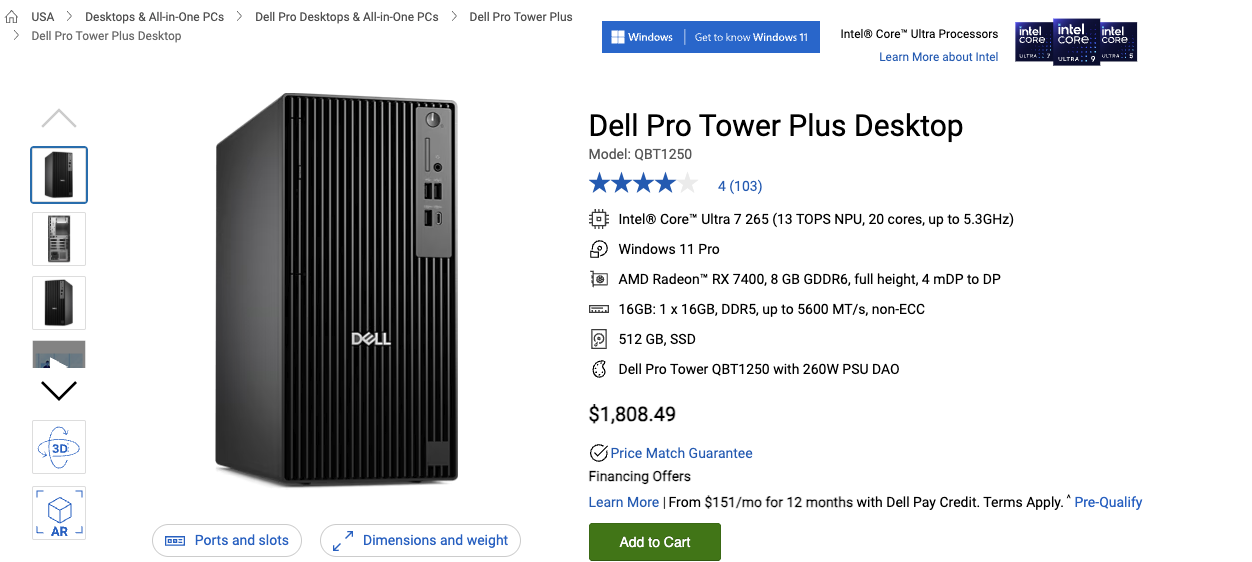Viewport: 1252px width, 562px height.
Task: Play the product video thumbnail
Action: [x=59, y=357]
